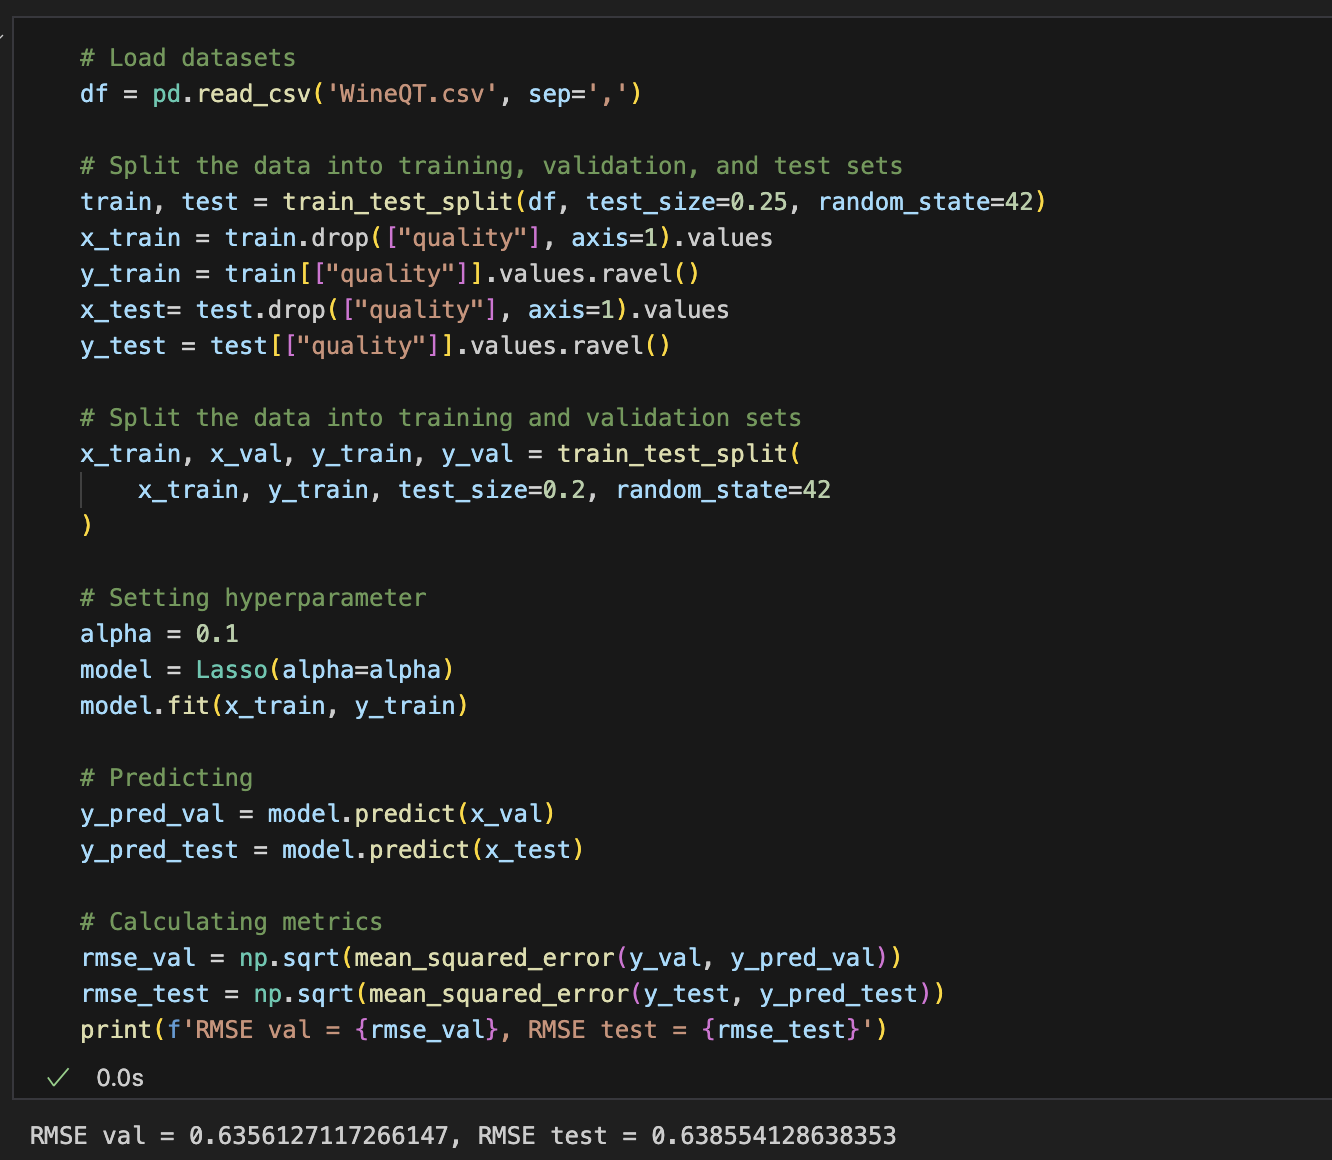The image size is (1332, 1160).
Task: Click the "model.fit(x_train, y_train)" line
Action: [x=274, y=706]
